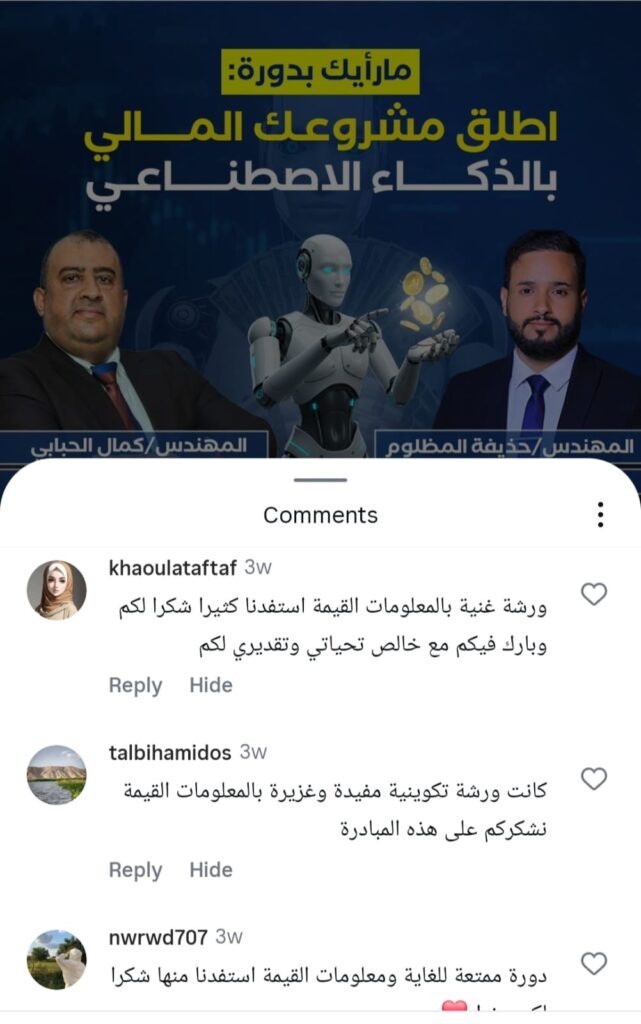Reply to talbihamidos's comment
The image size is (641, 1024).
coord(135,871)
